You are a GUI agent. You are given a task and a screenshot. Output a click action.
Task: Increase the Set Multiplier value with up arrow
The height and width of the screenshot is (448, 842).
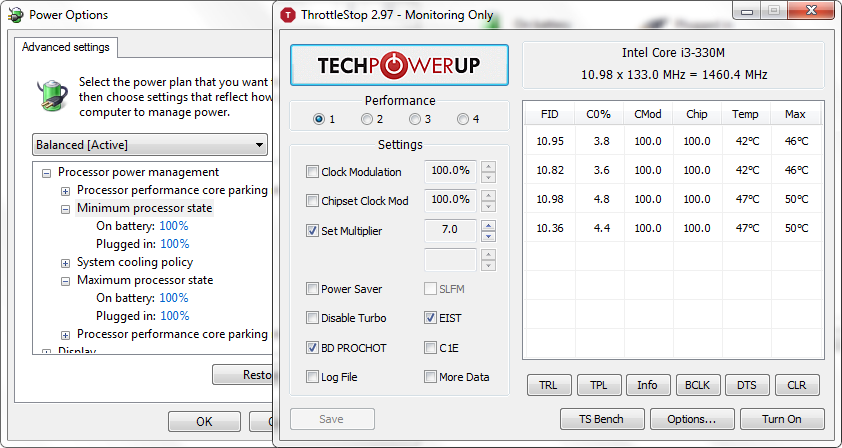coord(488,225)
